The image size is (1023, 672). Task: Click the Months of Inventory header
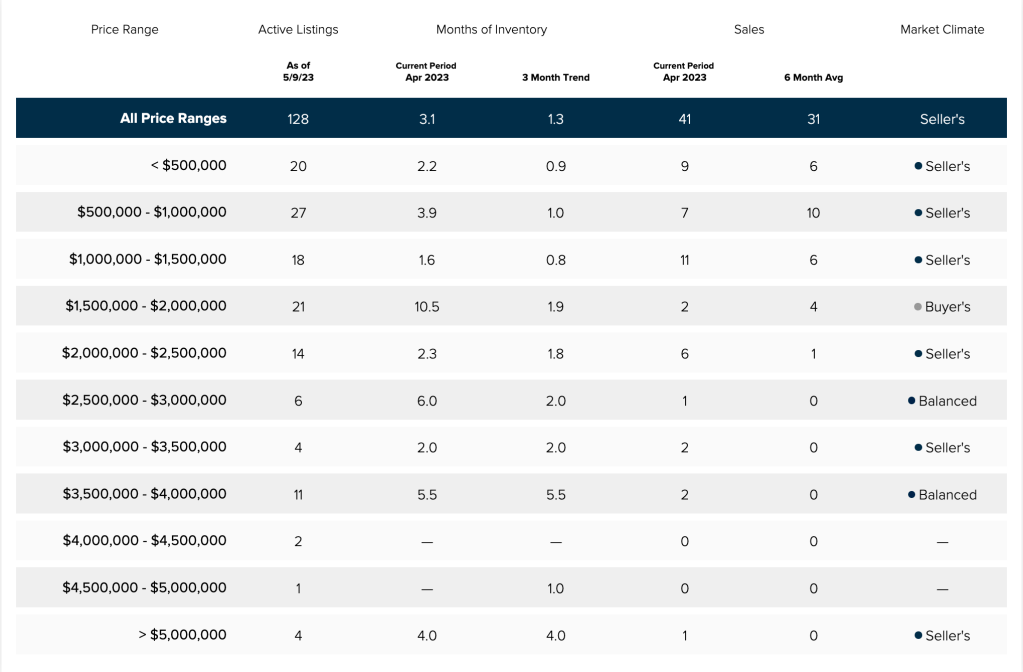[x=491, y=30]
